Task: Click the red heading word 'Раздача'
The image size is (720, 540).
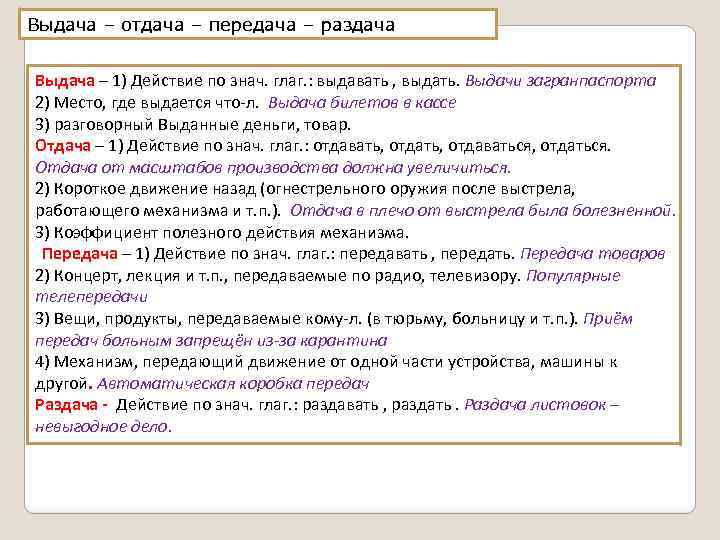Action: coord(67,405)
